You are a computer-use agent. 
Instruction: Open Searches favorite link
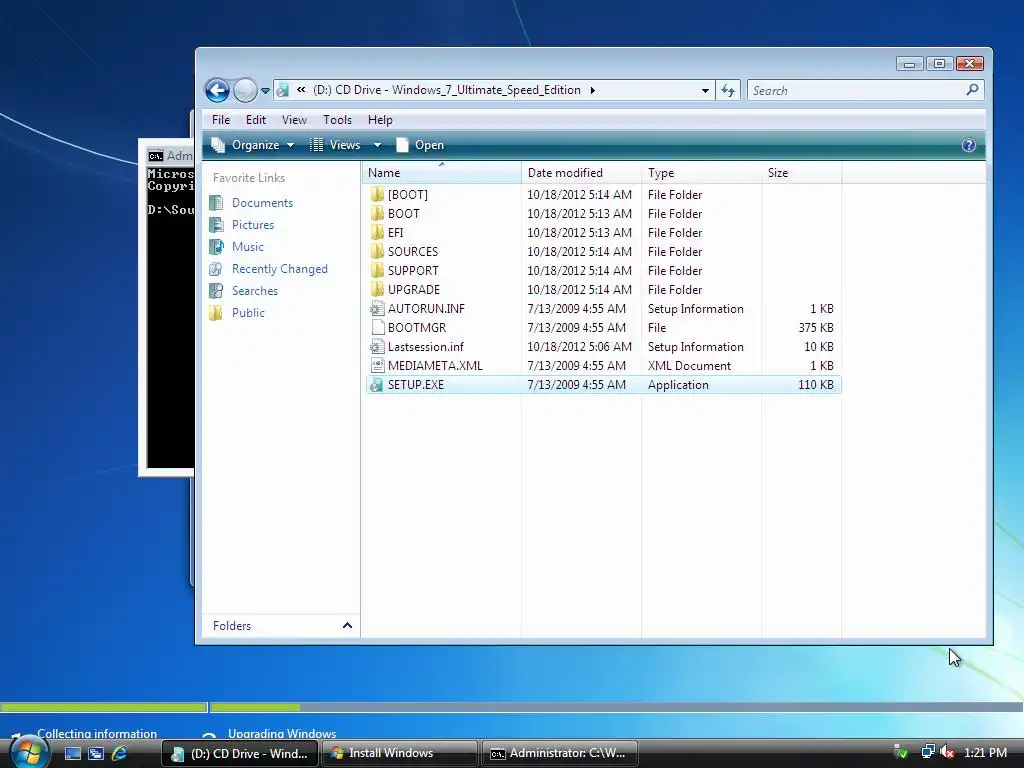tap(255, 291)
